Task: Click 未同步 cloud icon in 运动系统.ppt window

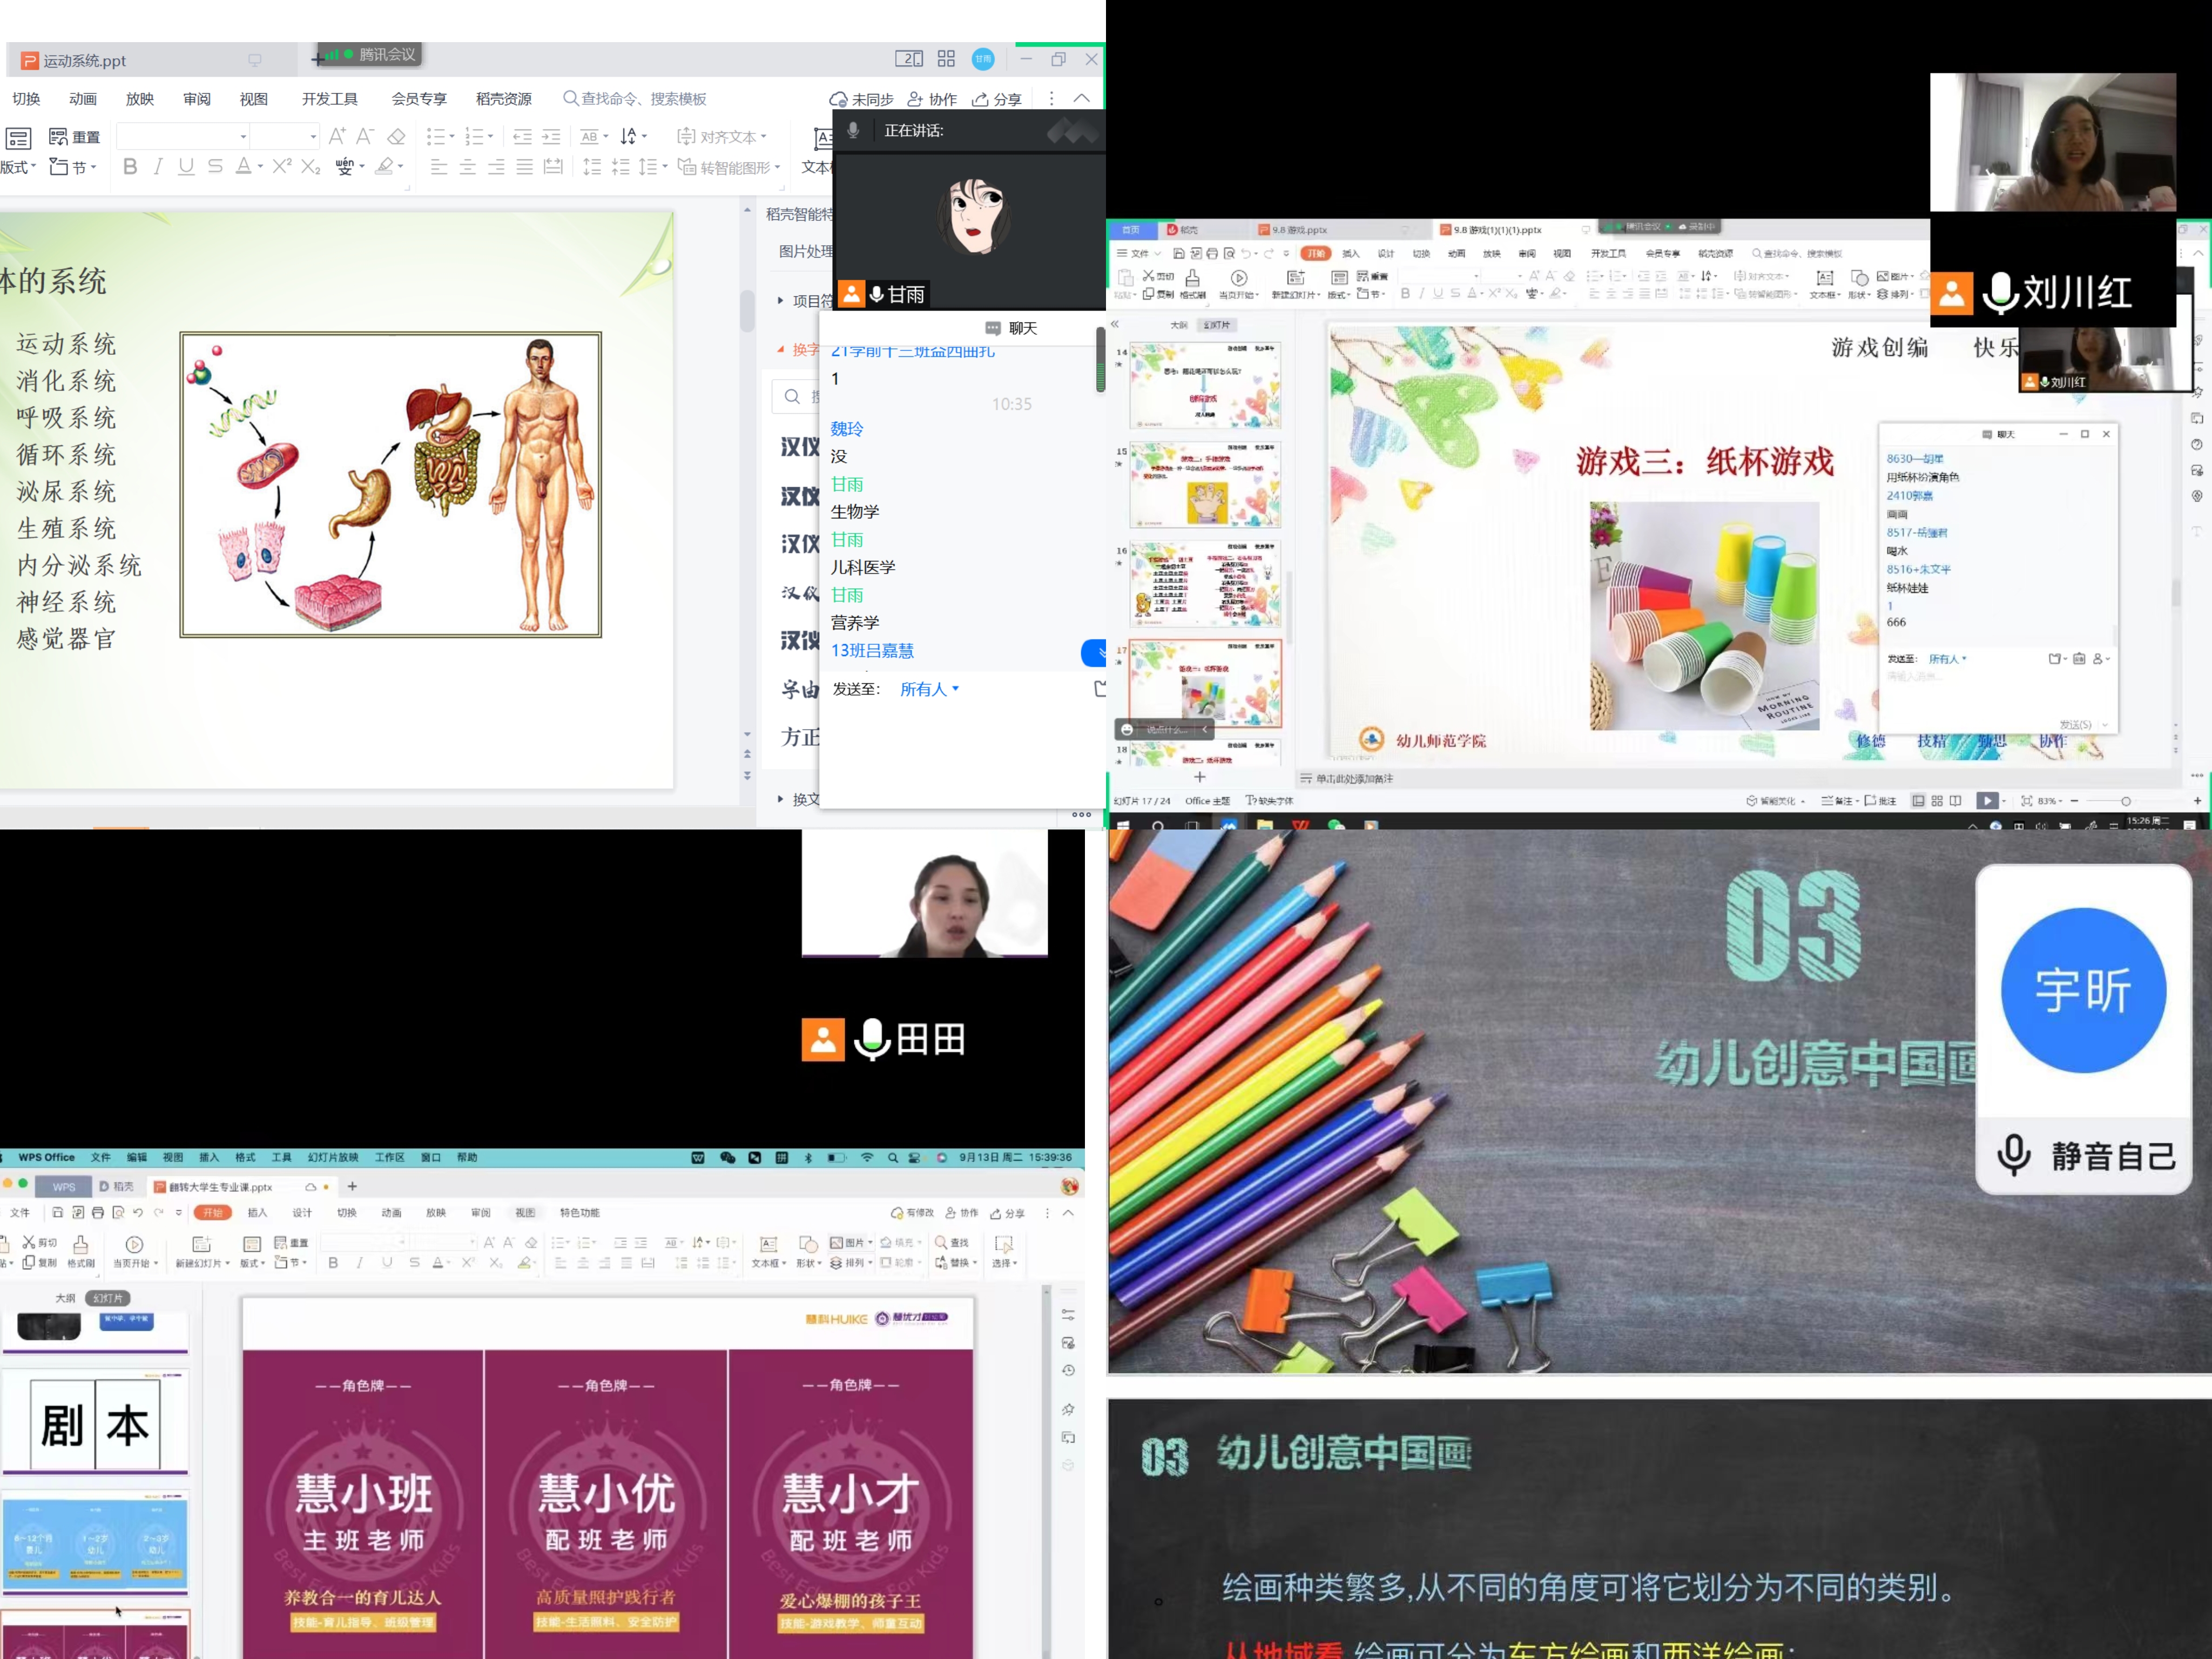Action: tap(838, 99)
